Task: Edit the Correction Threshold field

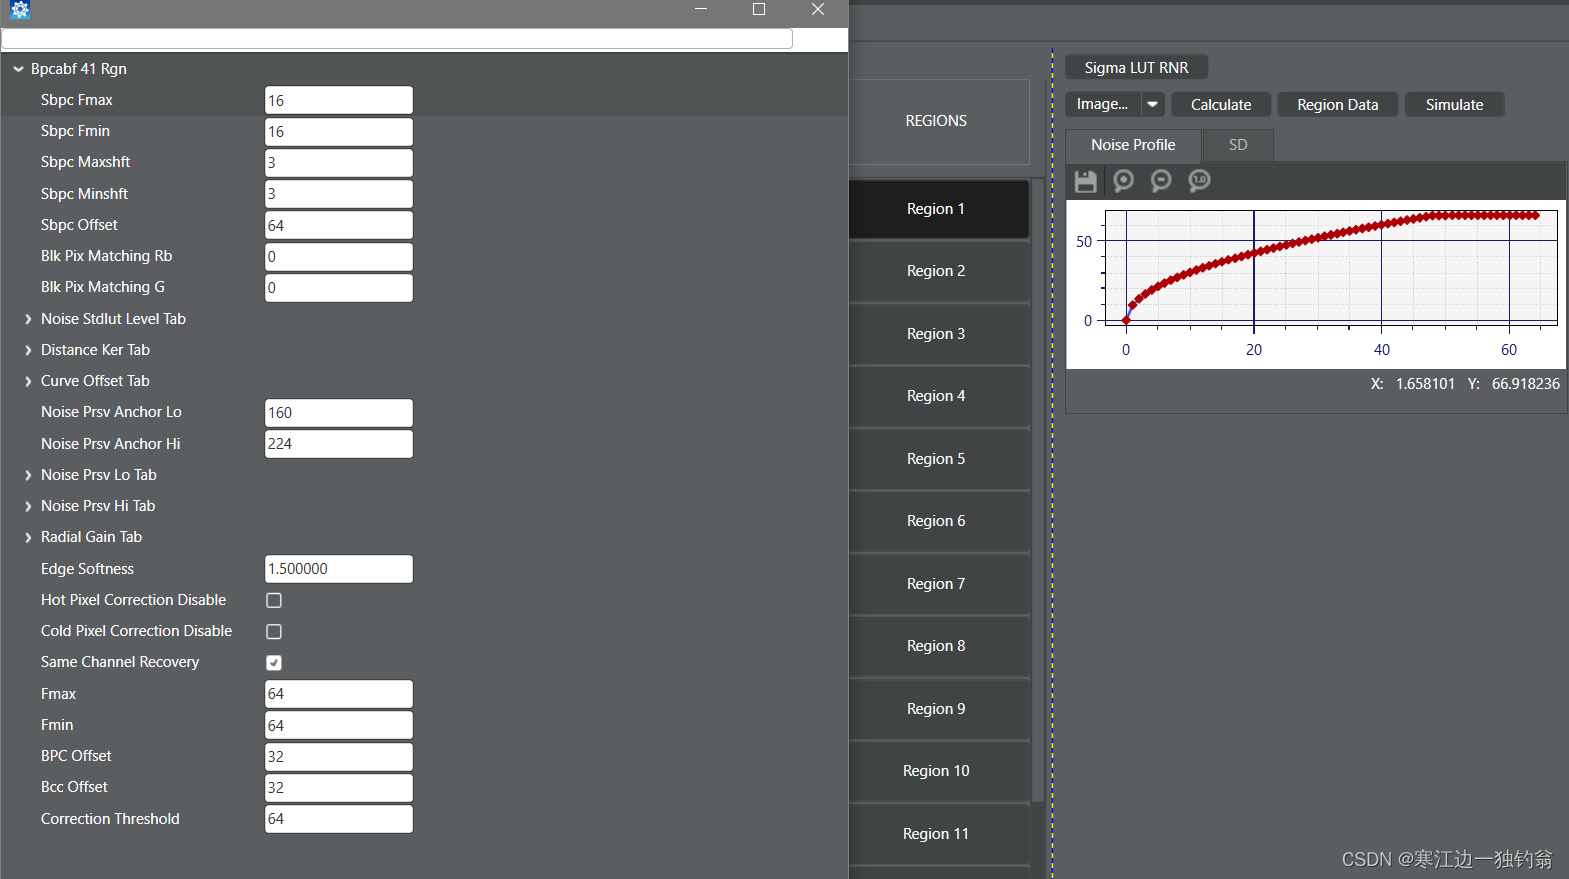Action: coord(339,819)
